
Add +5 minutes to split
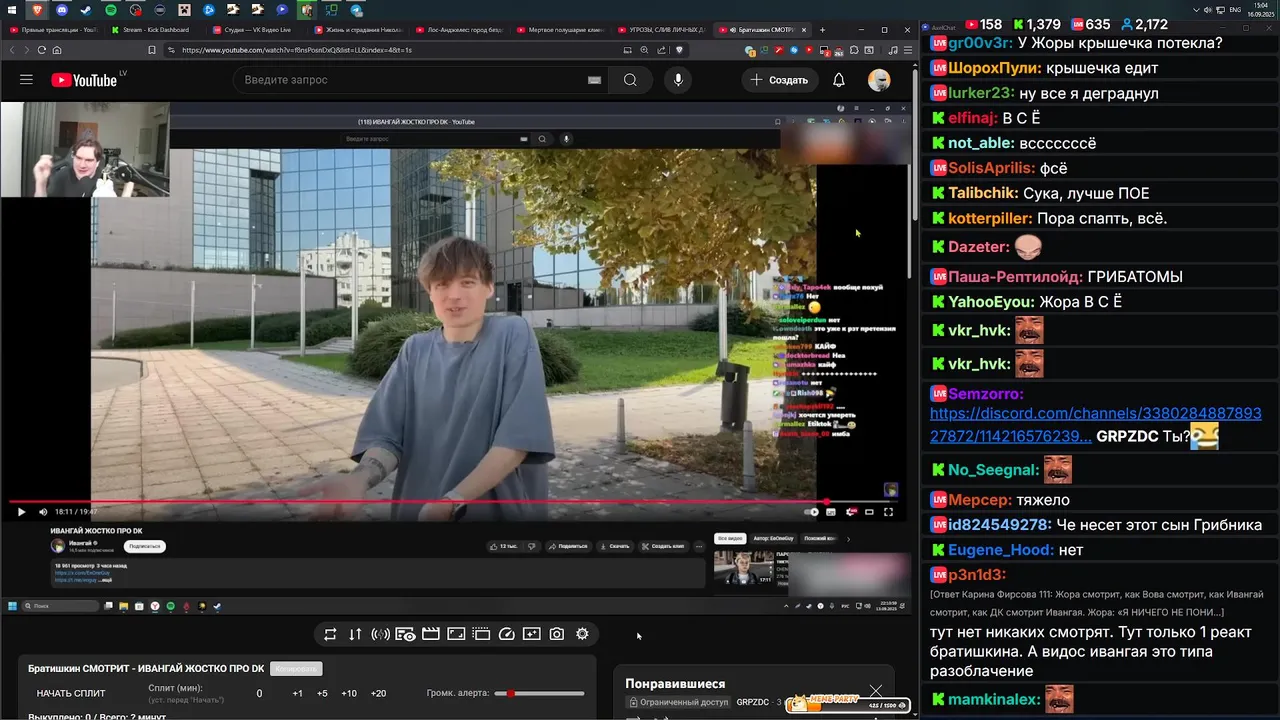click(x=322, y=693)
